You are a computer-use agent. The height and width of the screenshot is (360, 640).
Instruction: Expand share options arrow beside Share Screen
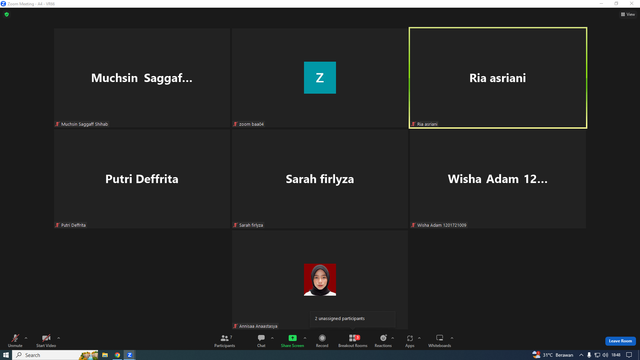coord(305,338)
